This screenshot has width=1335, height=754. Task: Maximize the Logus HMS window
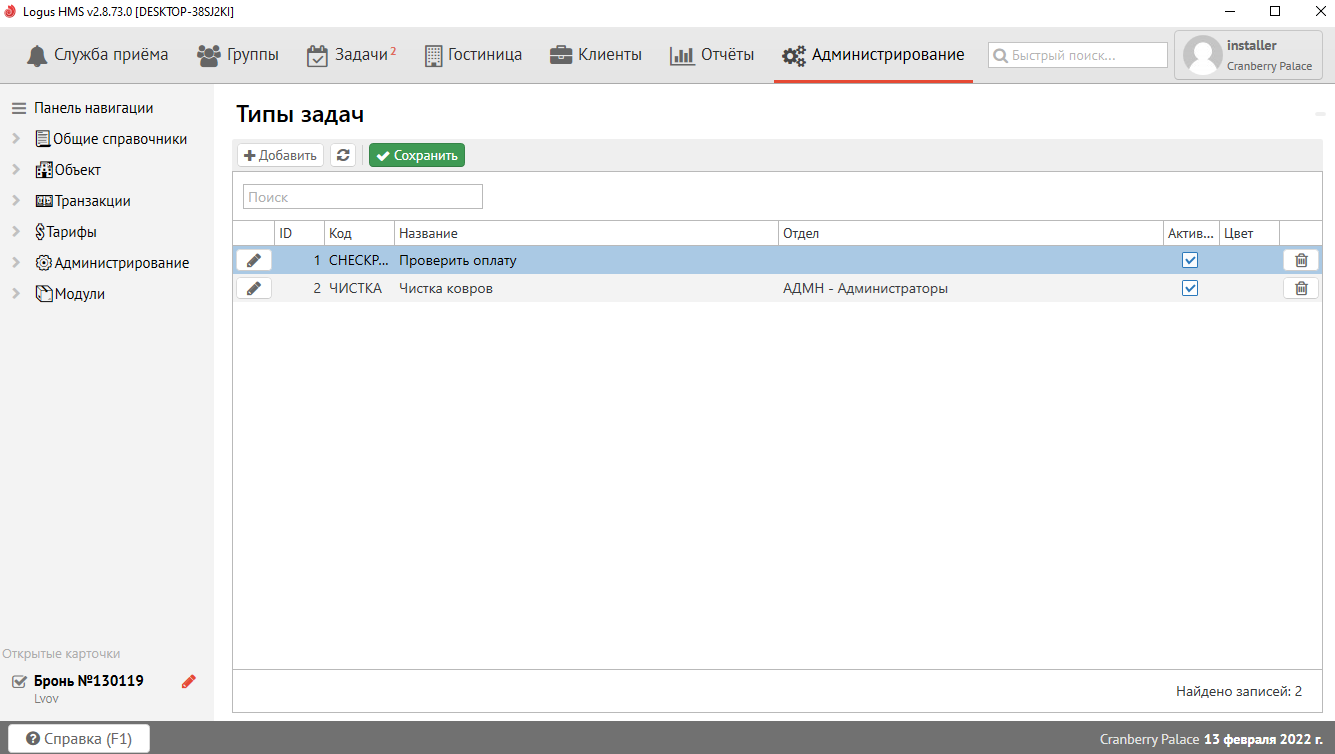pos(1275,11)
